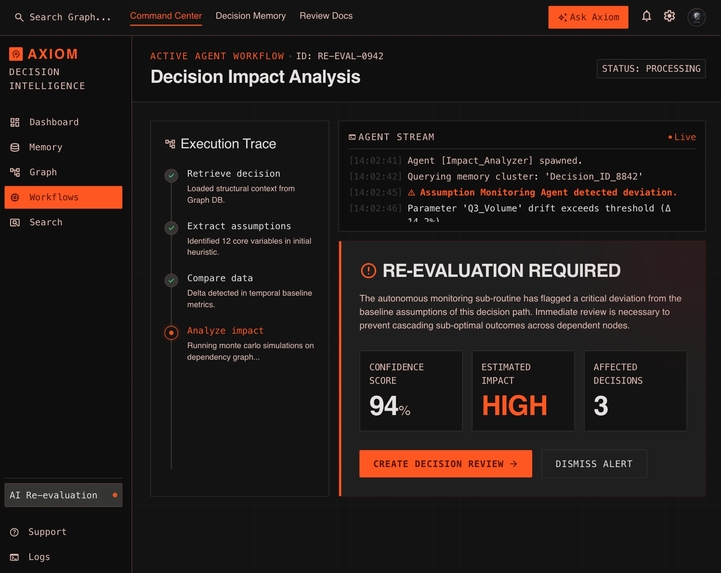
Task: Click the Graph node icon in sidebar
Action: click(15, 172)
